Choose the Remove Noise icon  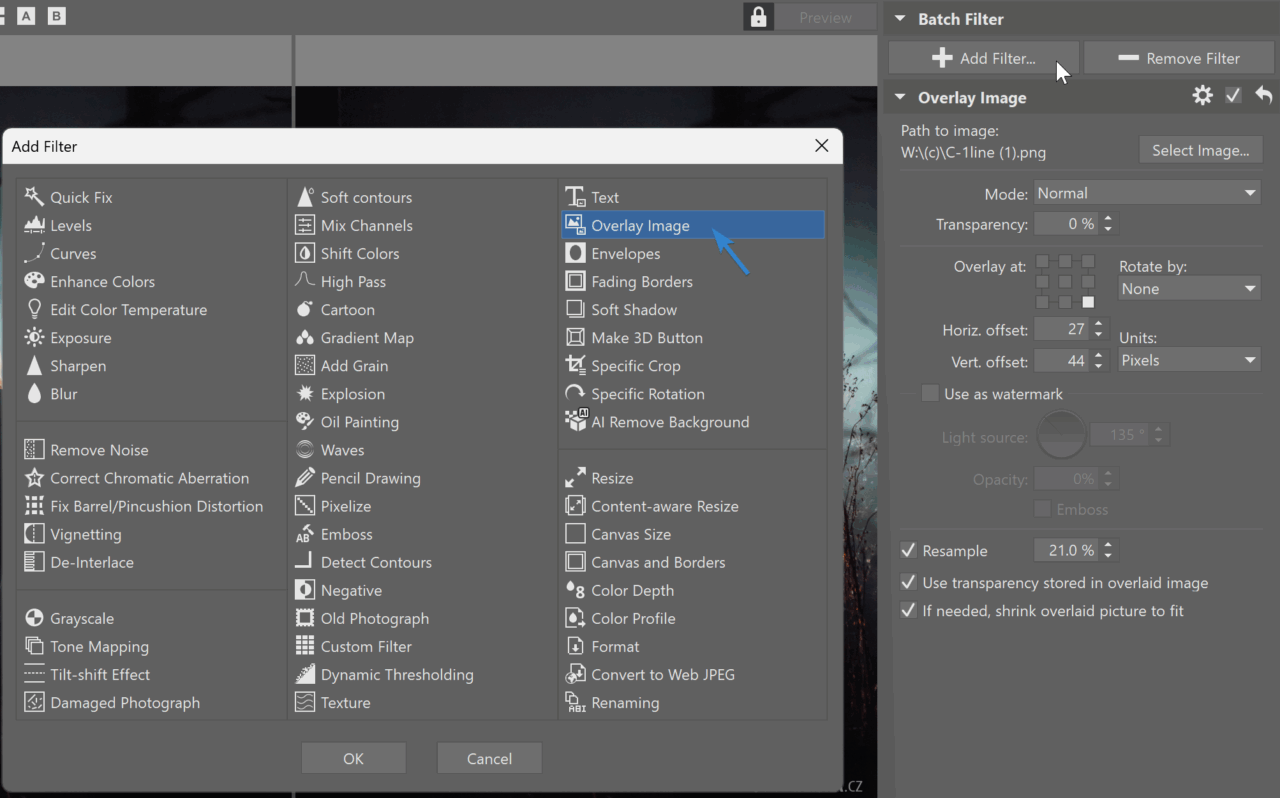(34, 450)
